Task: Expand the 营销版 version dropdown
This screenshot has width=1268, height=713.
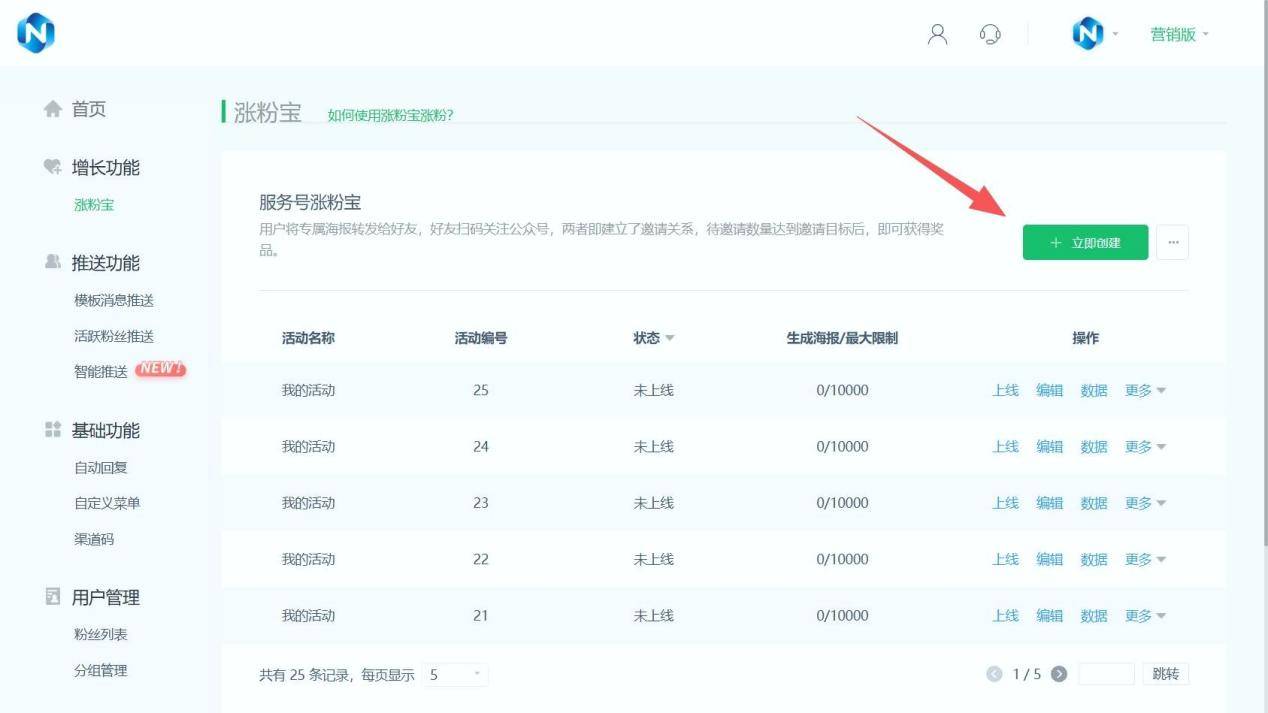Action: tap(1179, 34)
